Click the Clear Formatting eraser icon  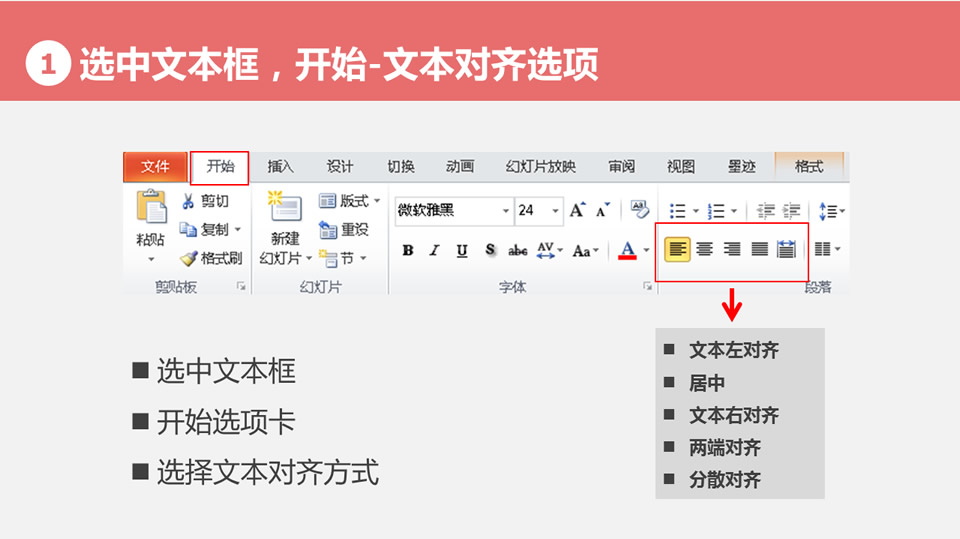[x=640, y=210]
